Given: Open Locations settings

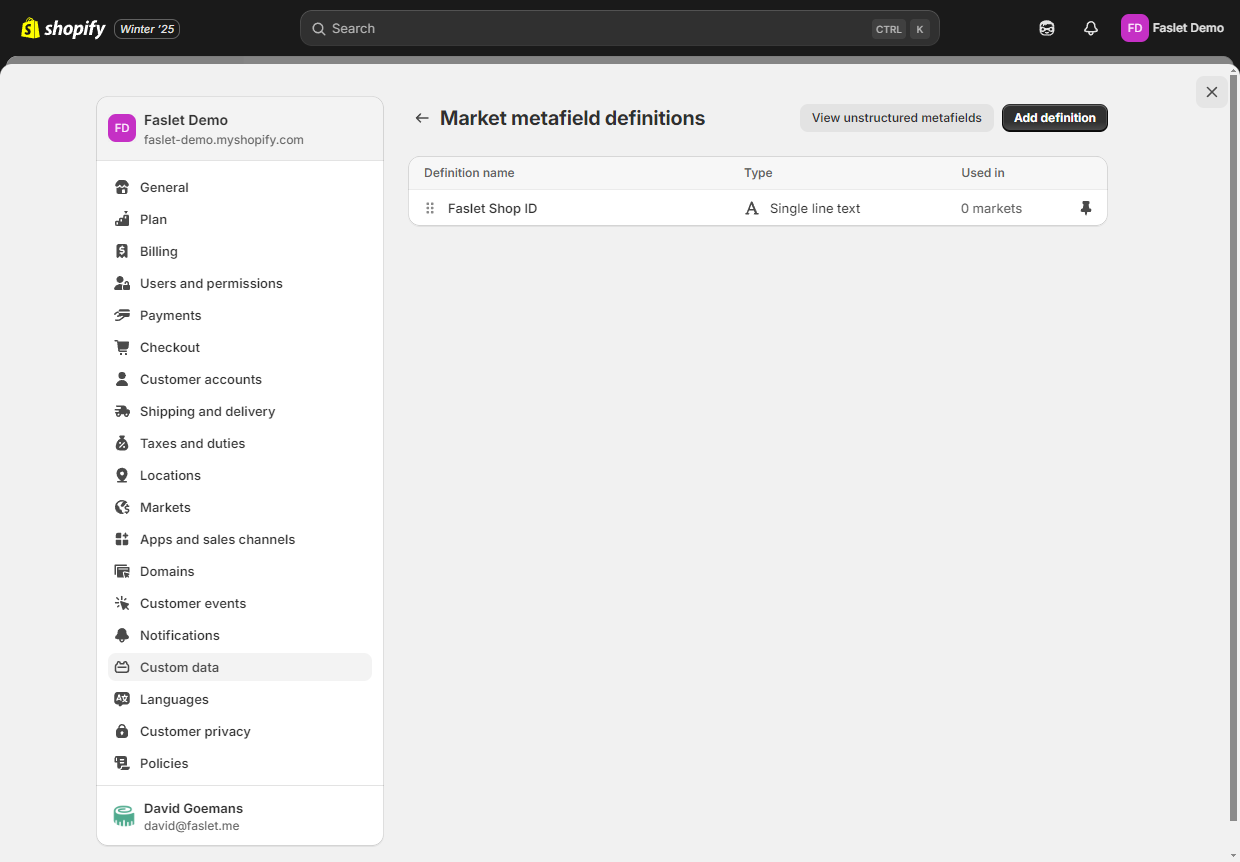Looking at the screenshot, I should point(240,475).
